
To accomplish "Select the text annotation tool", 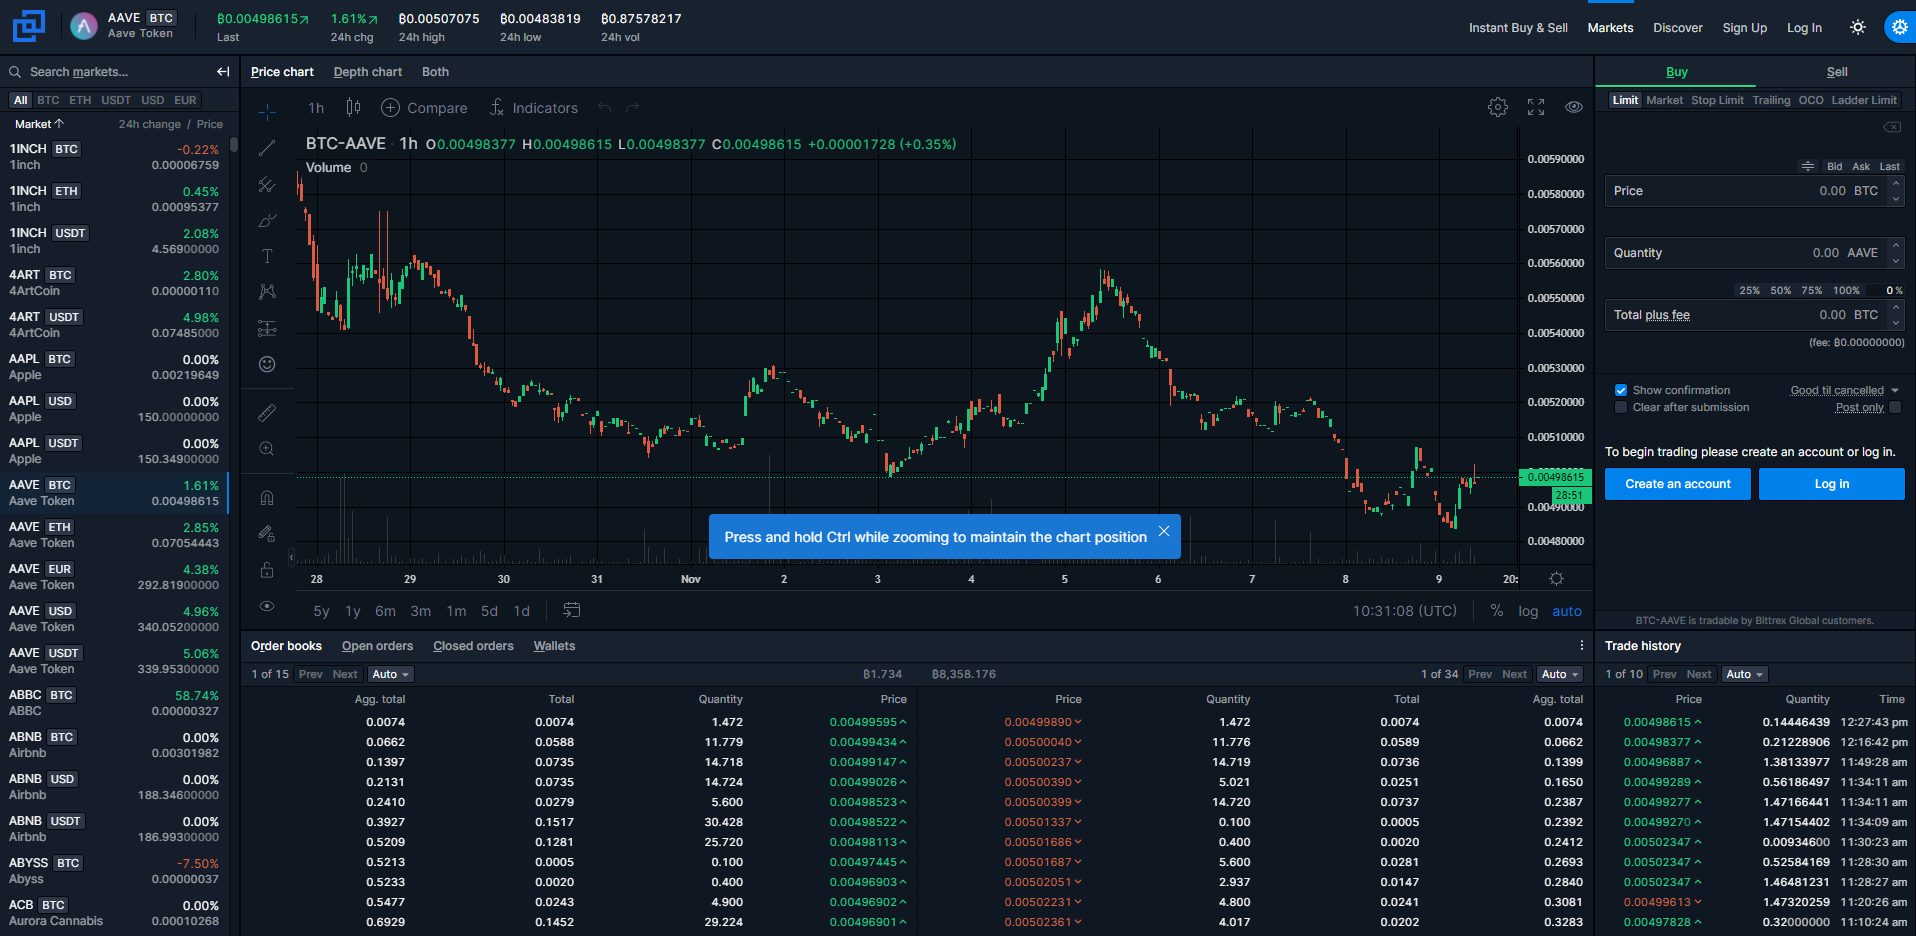I will click(267, 256).
